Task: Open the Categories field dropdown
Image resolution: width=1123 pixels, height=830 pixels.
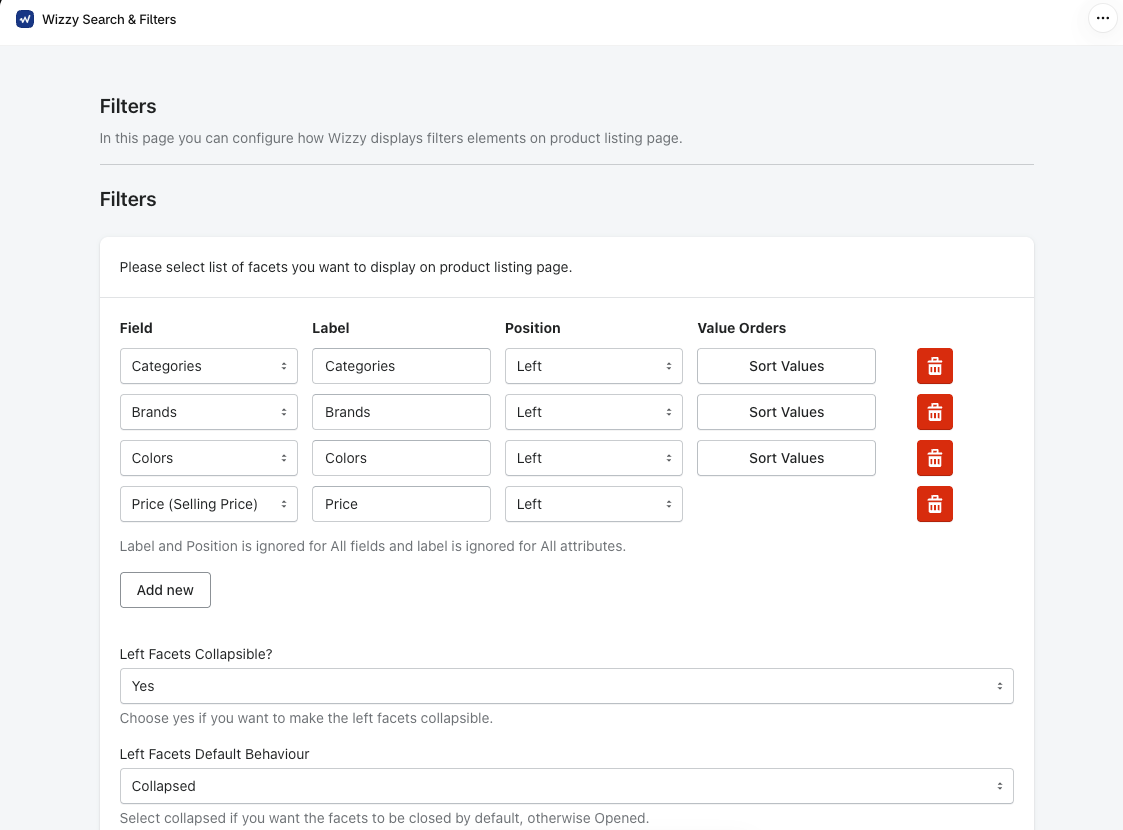Action: [208, 366]
